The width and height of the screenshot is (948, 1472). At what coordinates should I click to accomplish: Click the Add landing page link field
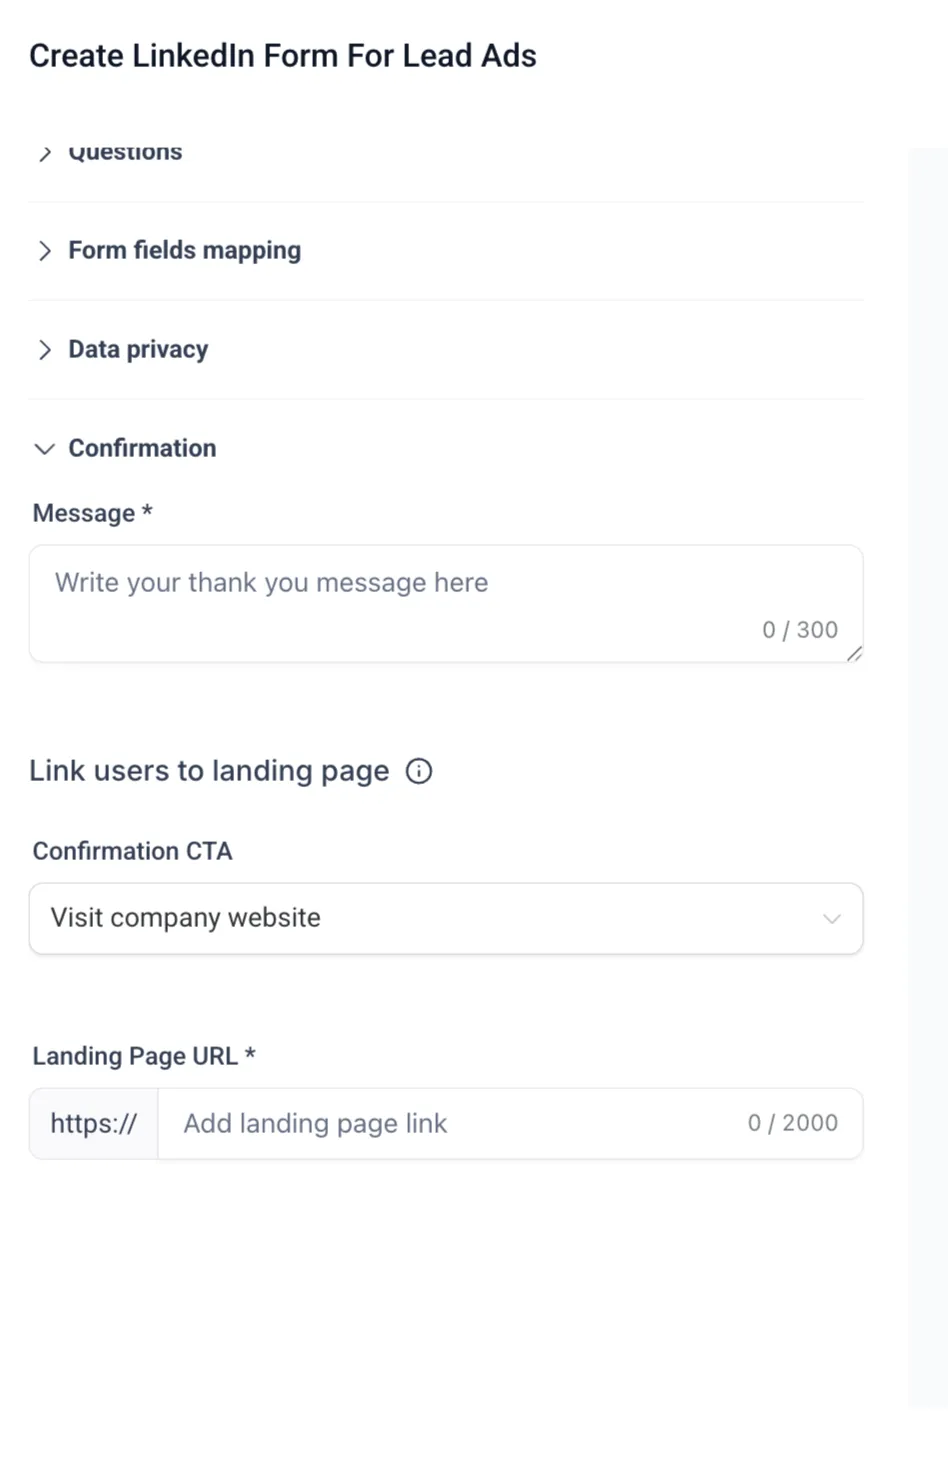pos(510,1124)
